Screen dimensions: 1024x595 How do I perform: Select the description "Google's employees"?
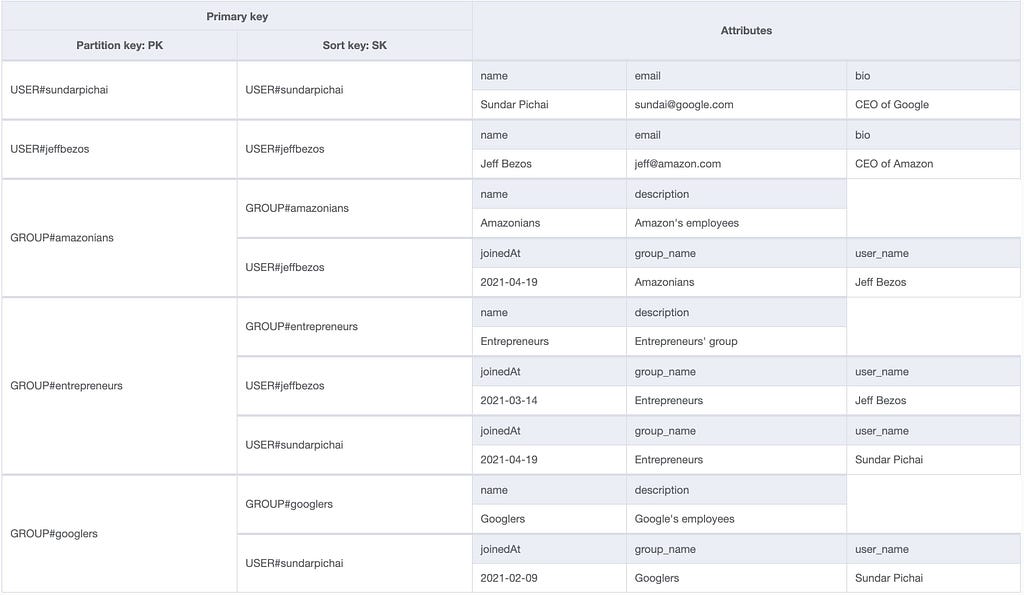click(737, 519)
